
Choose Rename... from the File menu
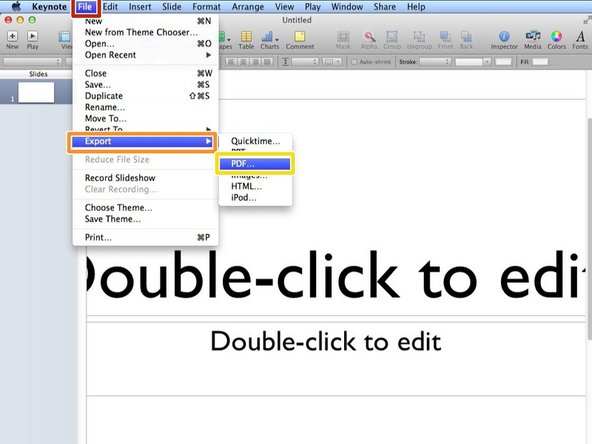[145, 107]
